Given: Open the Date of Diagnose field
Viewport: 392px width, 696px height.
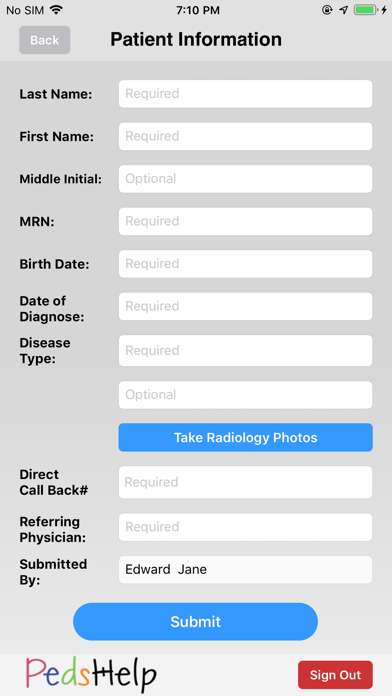Looking at the screenshot, I should [245, 306].
